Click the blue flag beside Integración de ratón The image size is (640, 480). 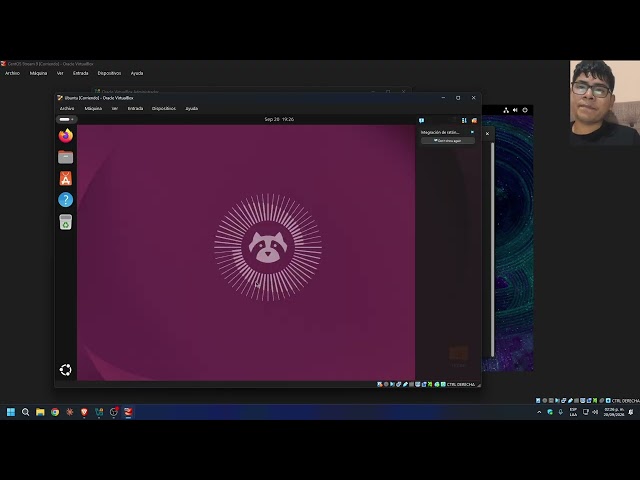472,132
